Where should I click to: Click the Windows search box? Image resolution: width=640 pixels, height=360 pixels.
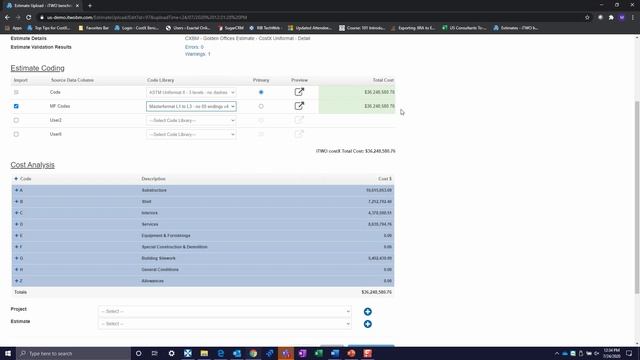click(x=73, y=353)
